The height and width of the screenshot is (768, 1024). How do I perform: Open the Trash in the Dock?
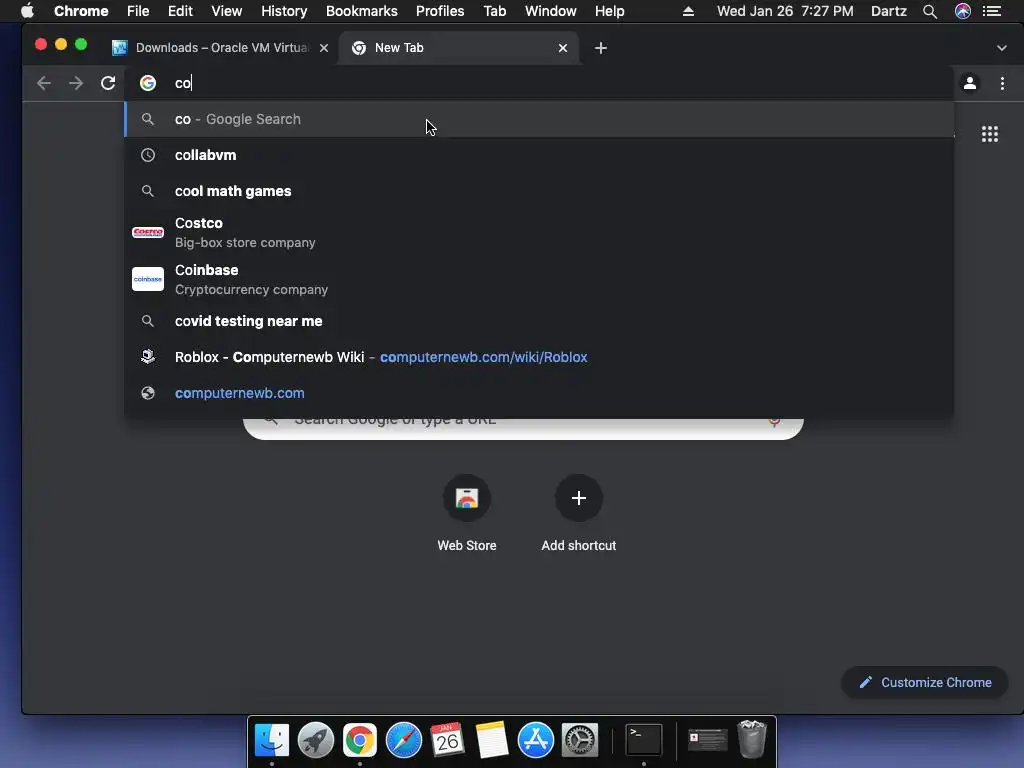[752, 739]
